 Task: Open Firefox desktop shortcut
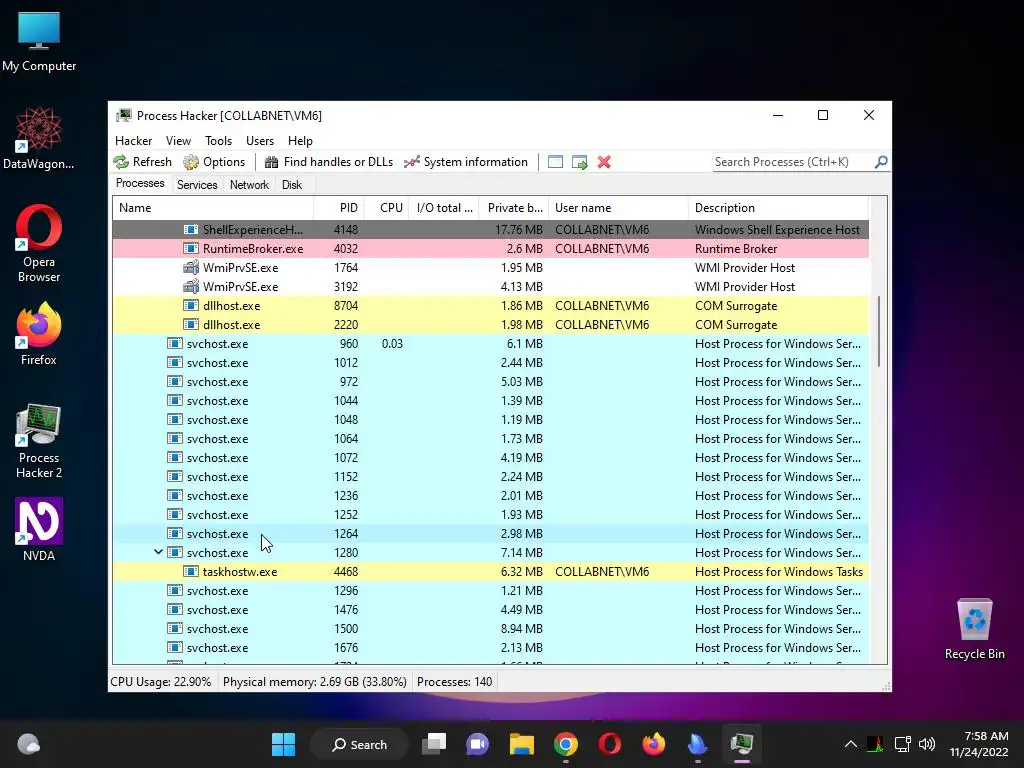(x=39, y=334)
